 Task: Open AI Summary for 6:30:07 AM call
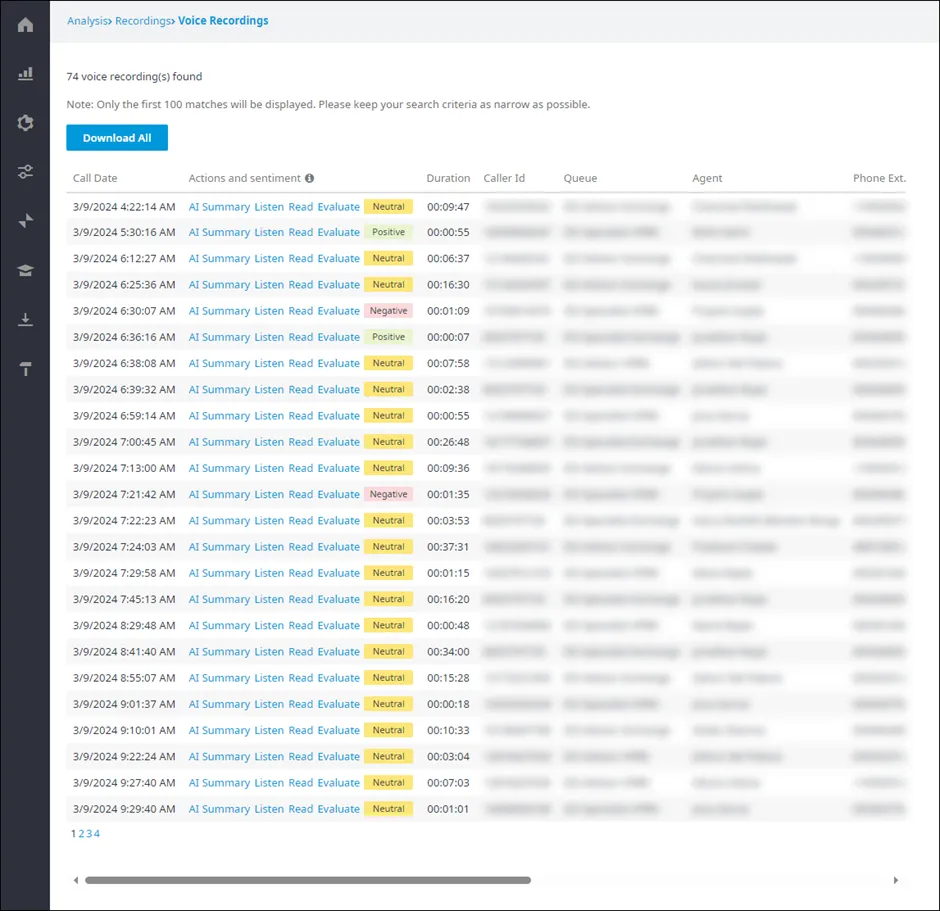pyautogui.click(x=219, y=311)
